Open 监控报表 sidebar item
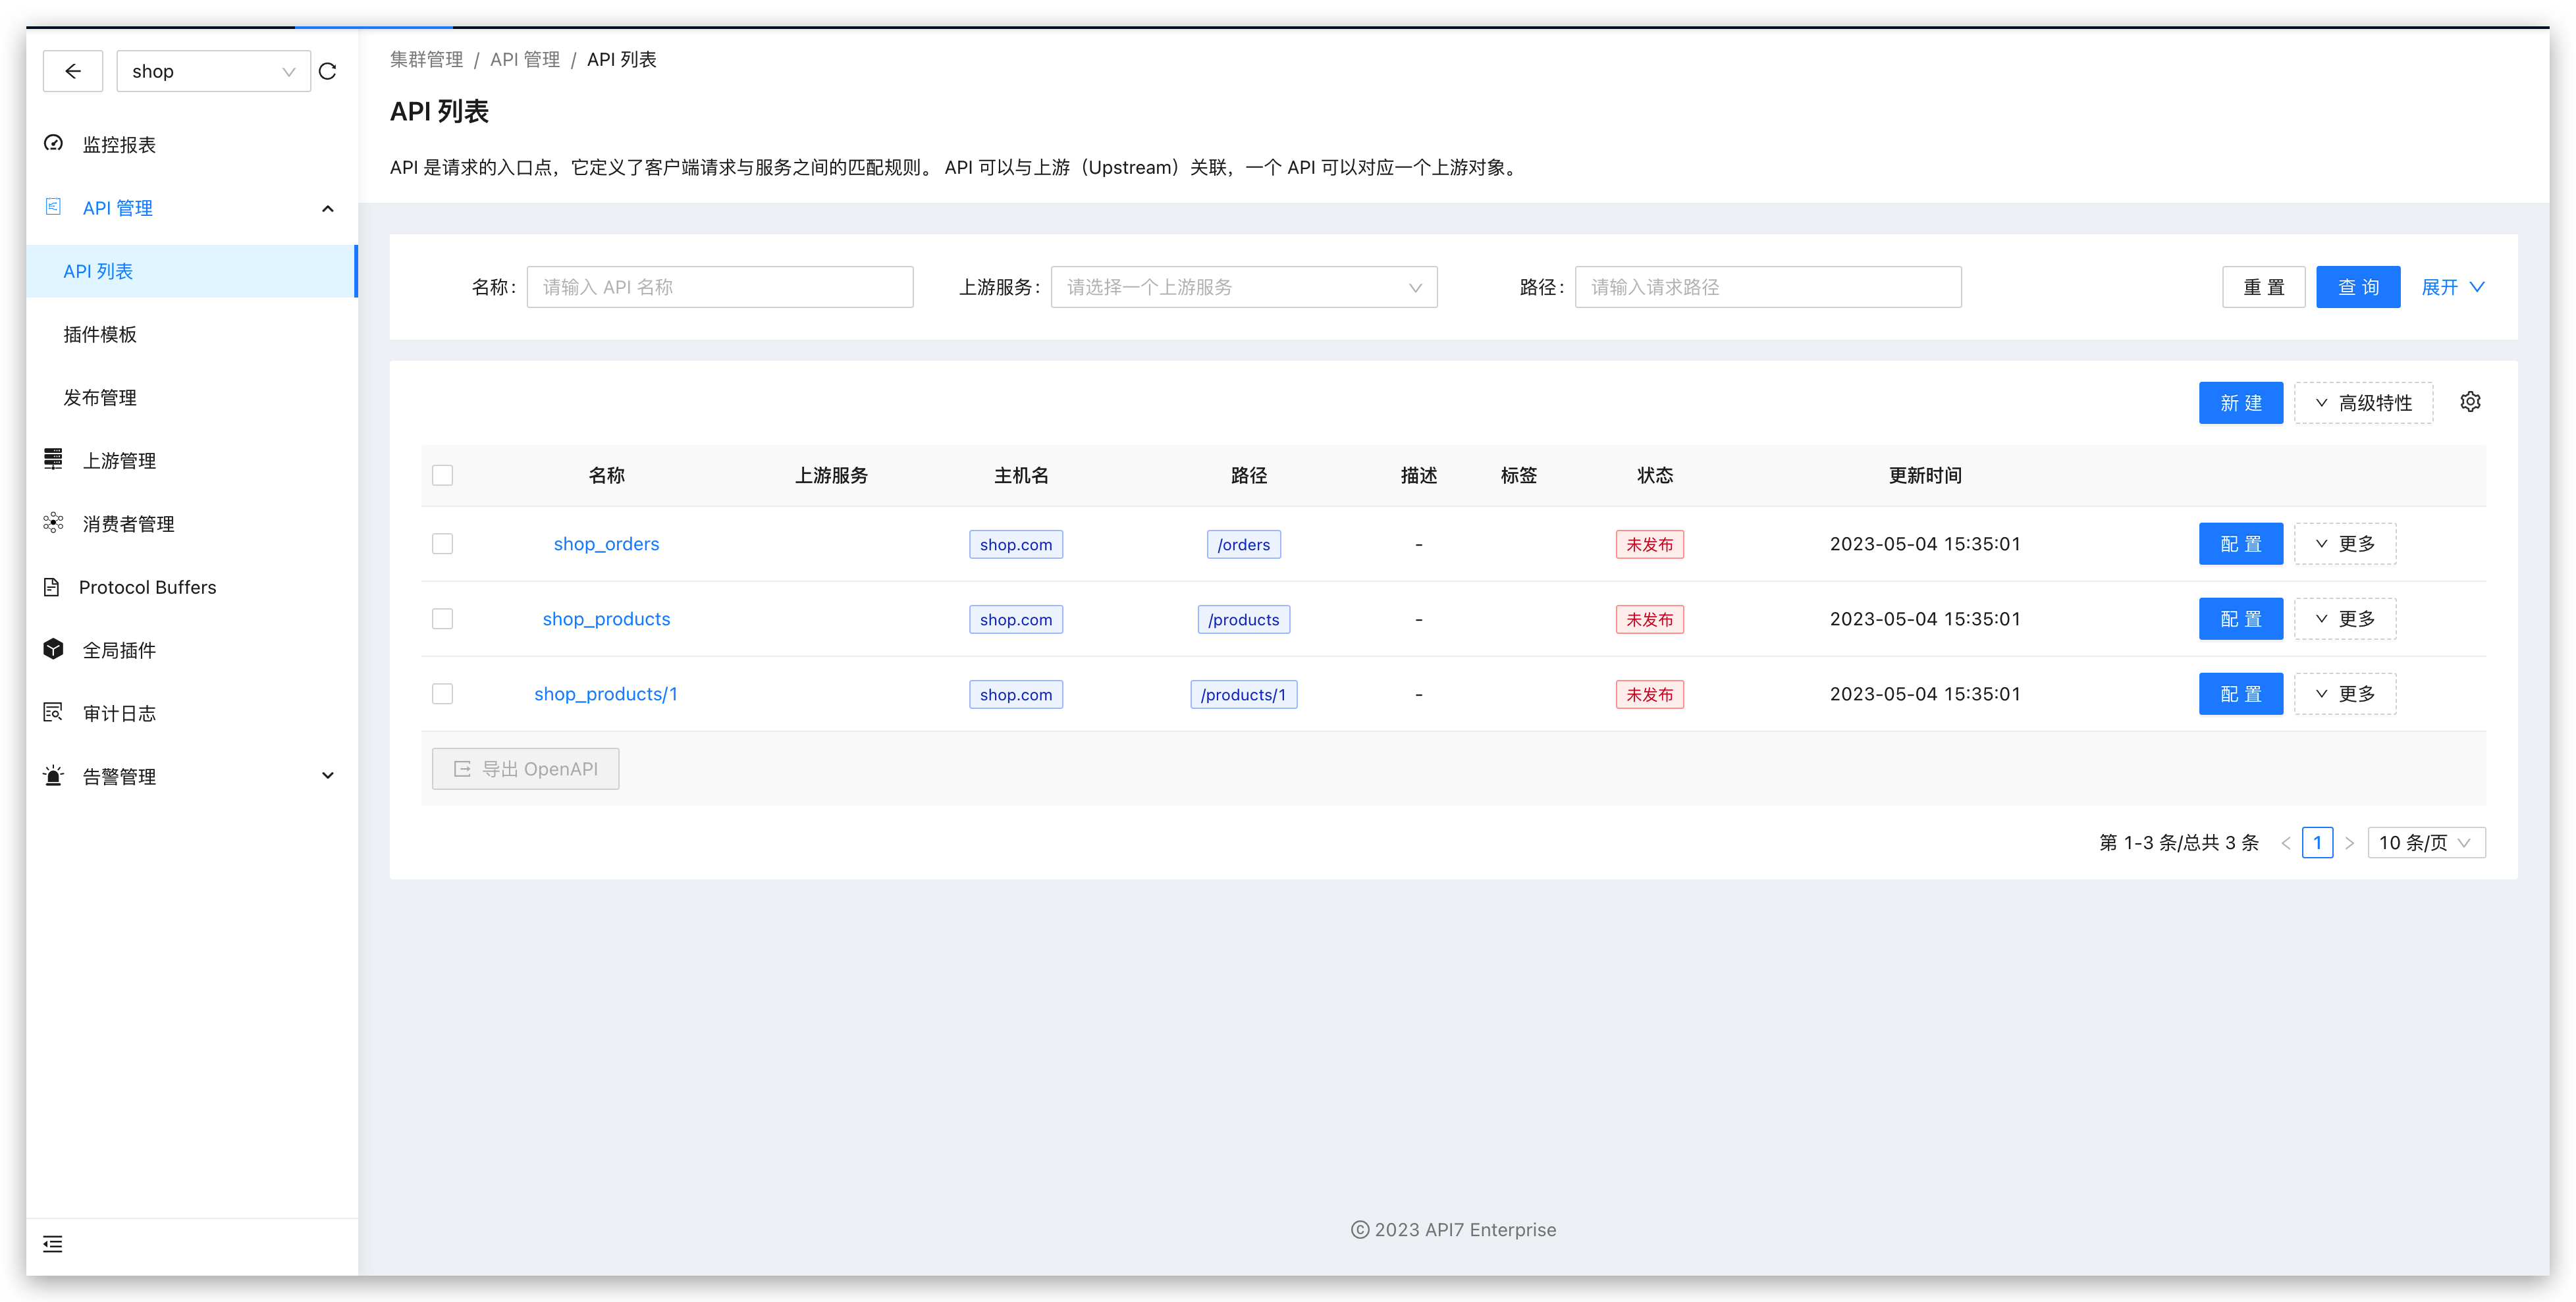The image size is (2576, 1302). 191,144
